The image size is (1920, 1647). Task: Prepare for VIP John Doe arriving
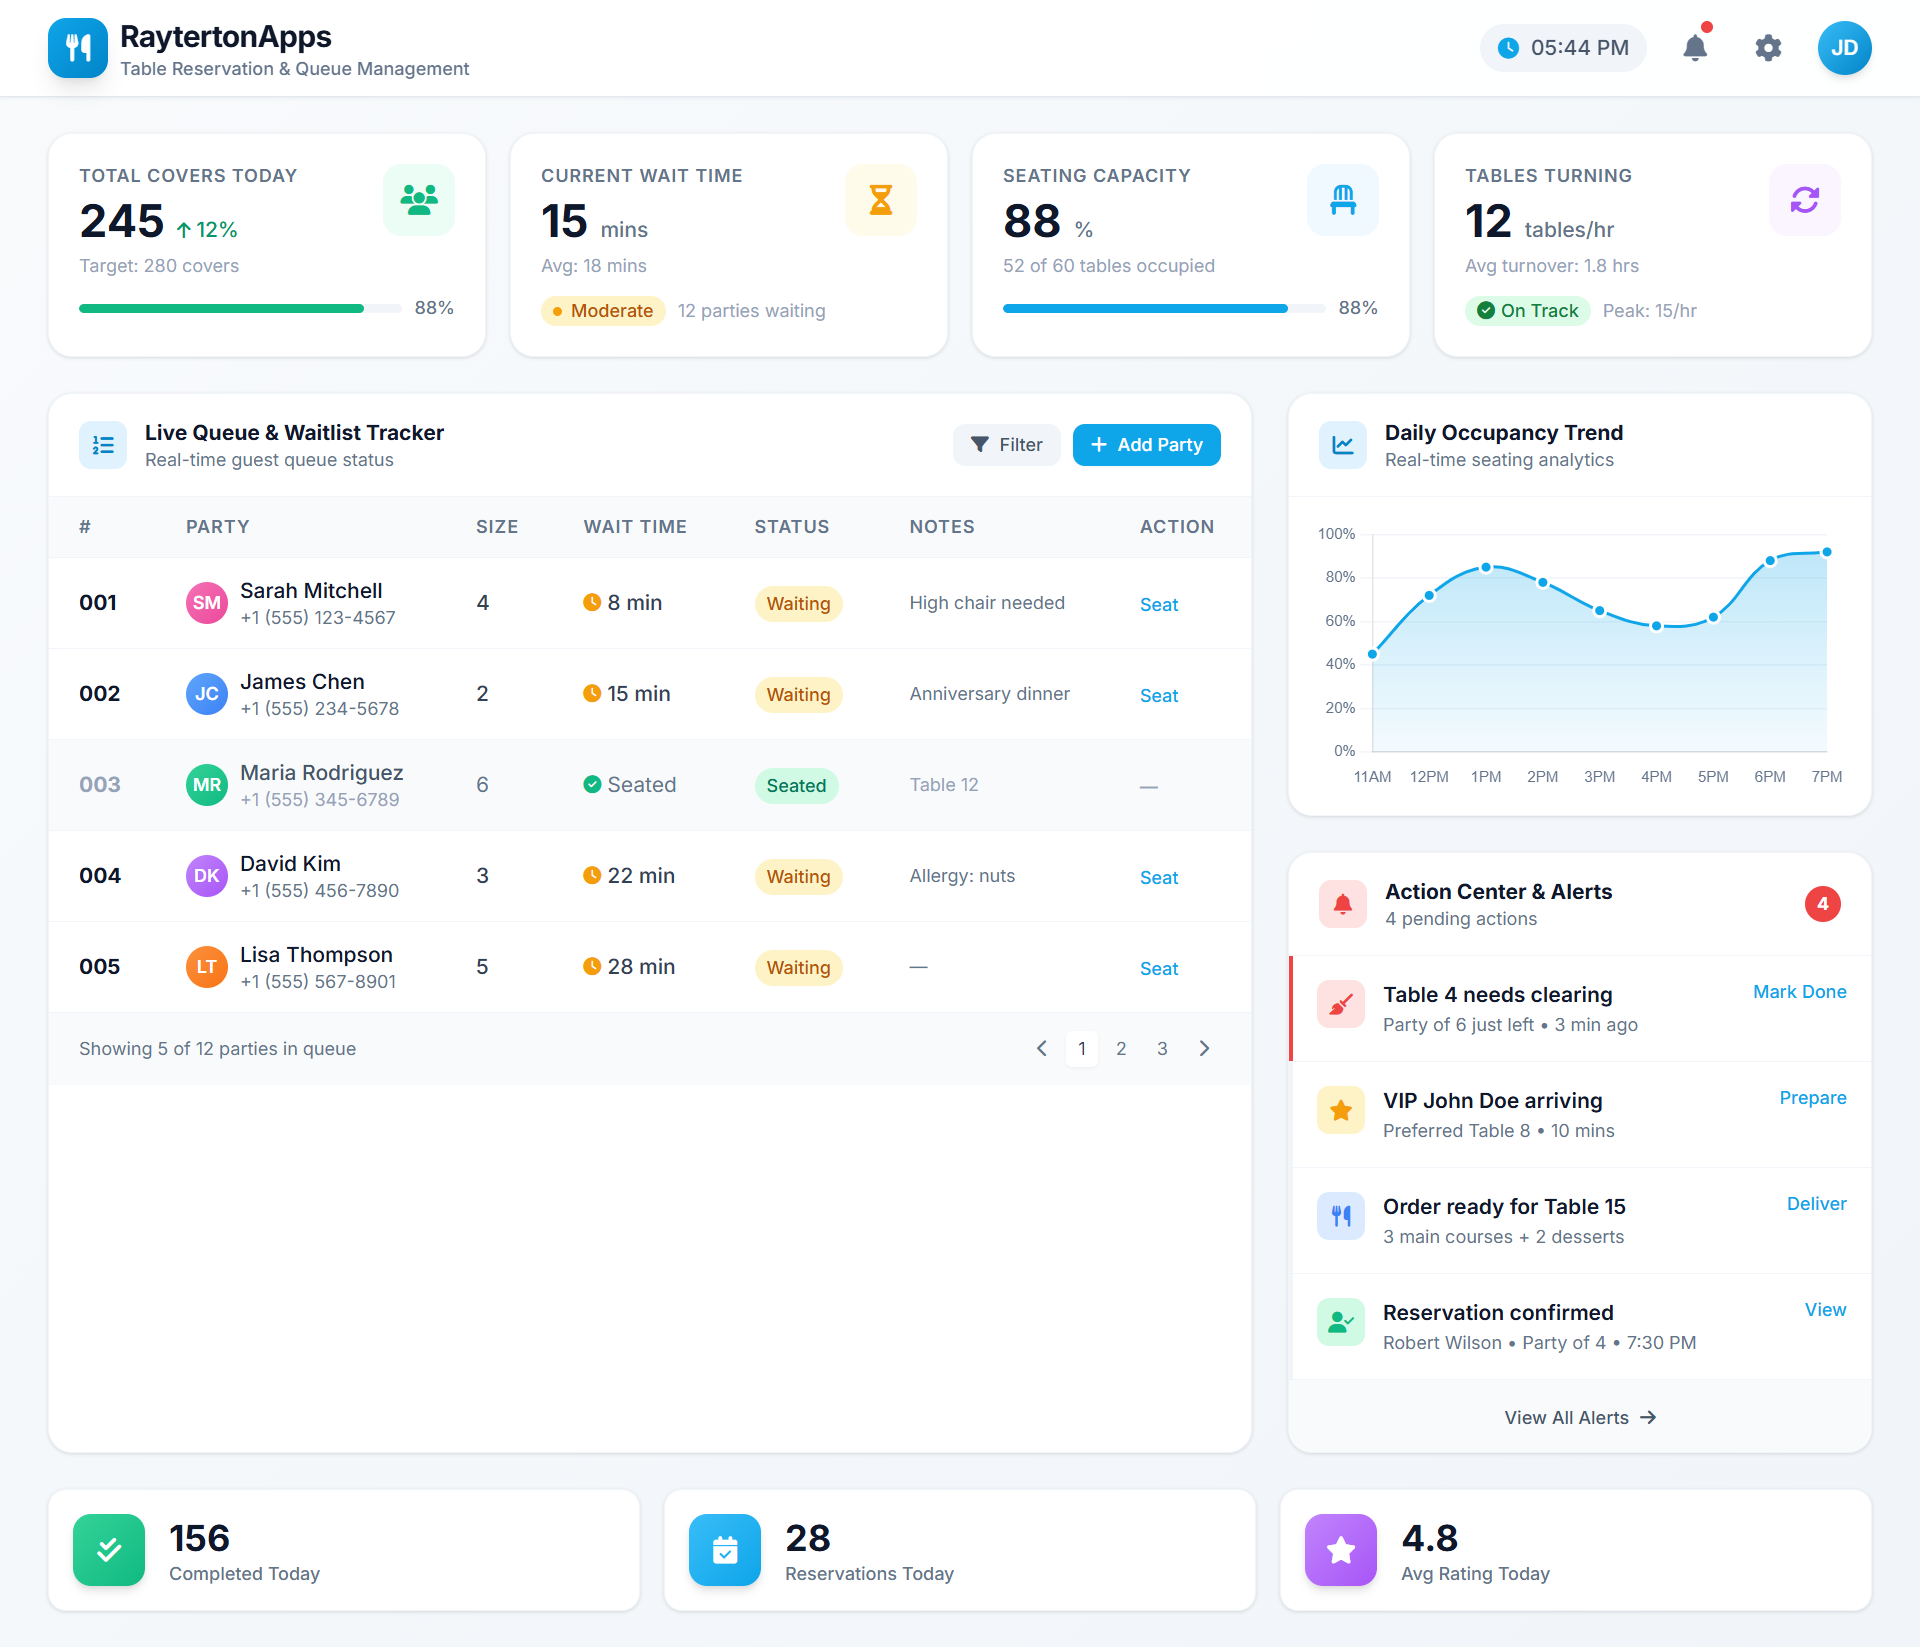tap(1812, 1097)
